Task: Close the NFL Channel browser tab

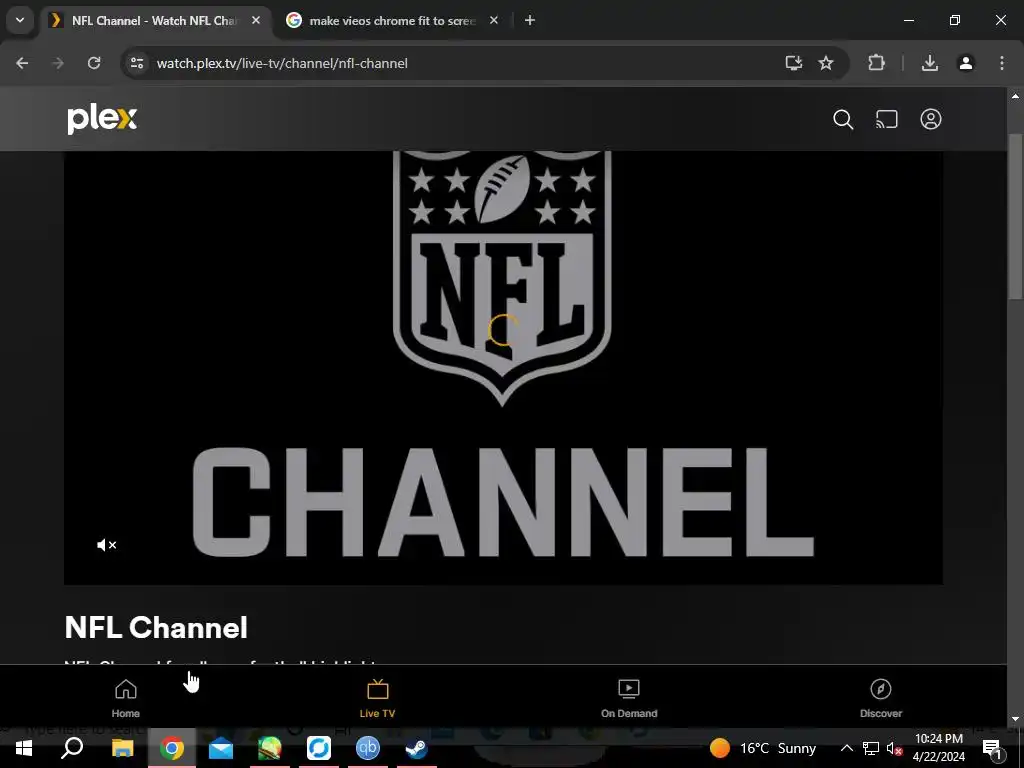Action: (256, 21)
